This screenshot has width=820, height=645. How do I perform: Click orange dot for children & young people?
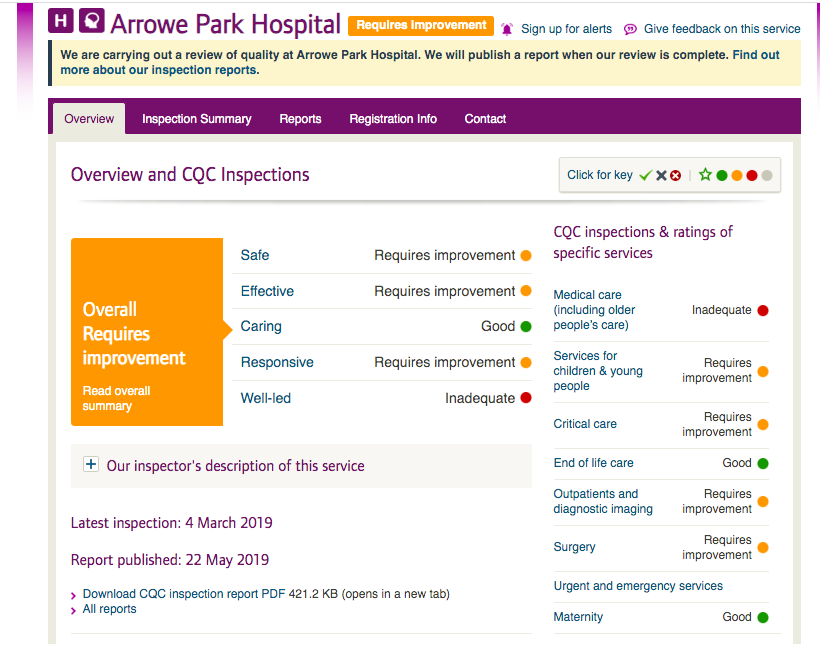pyautogui.click(x=763, y=371)
